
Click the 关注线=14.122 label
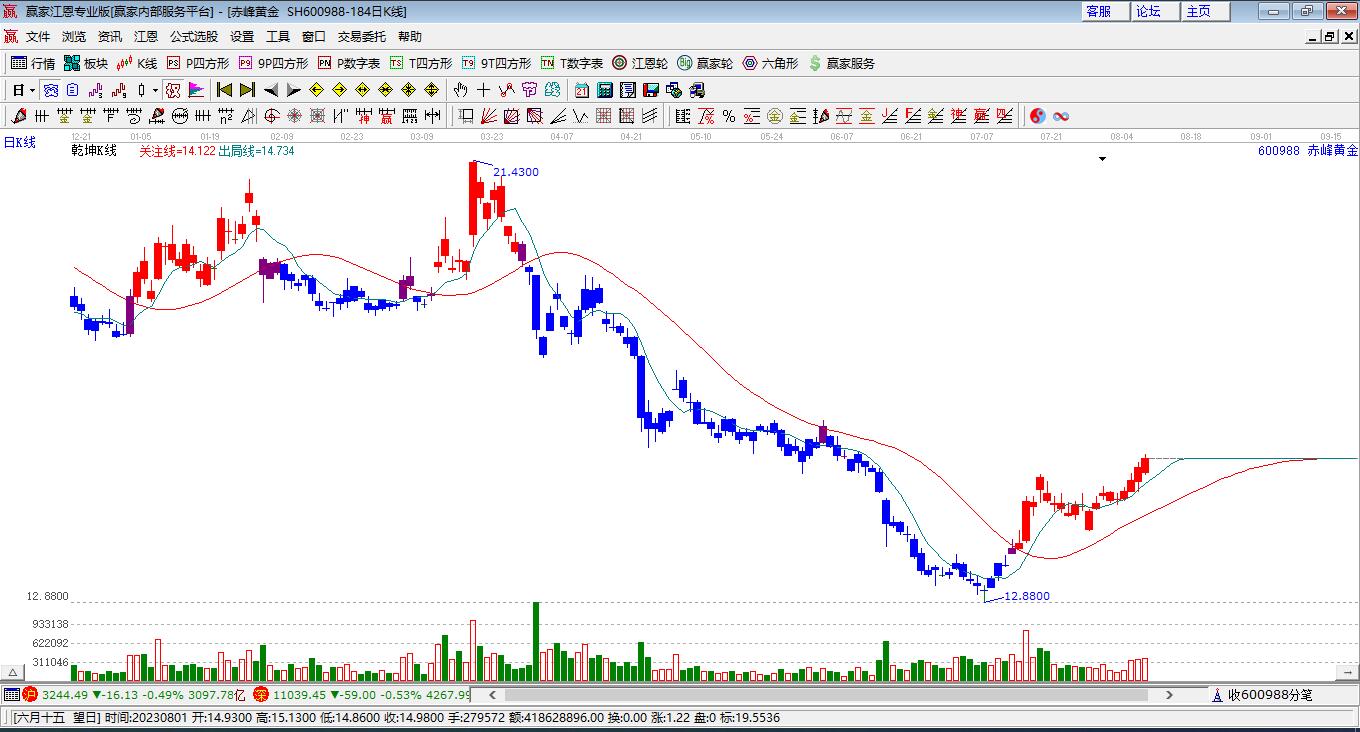(177, 151)
